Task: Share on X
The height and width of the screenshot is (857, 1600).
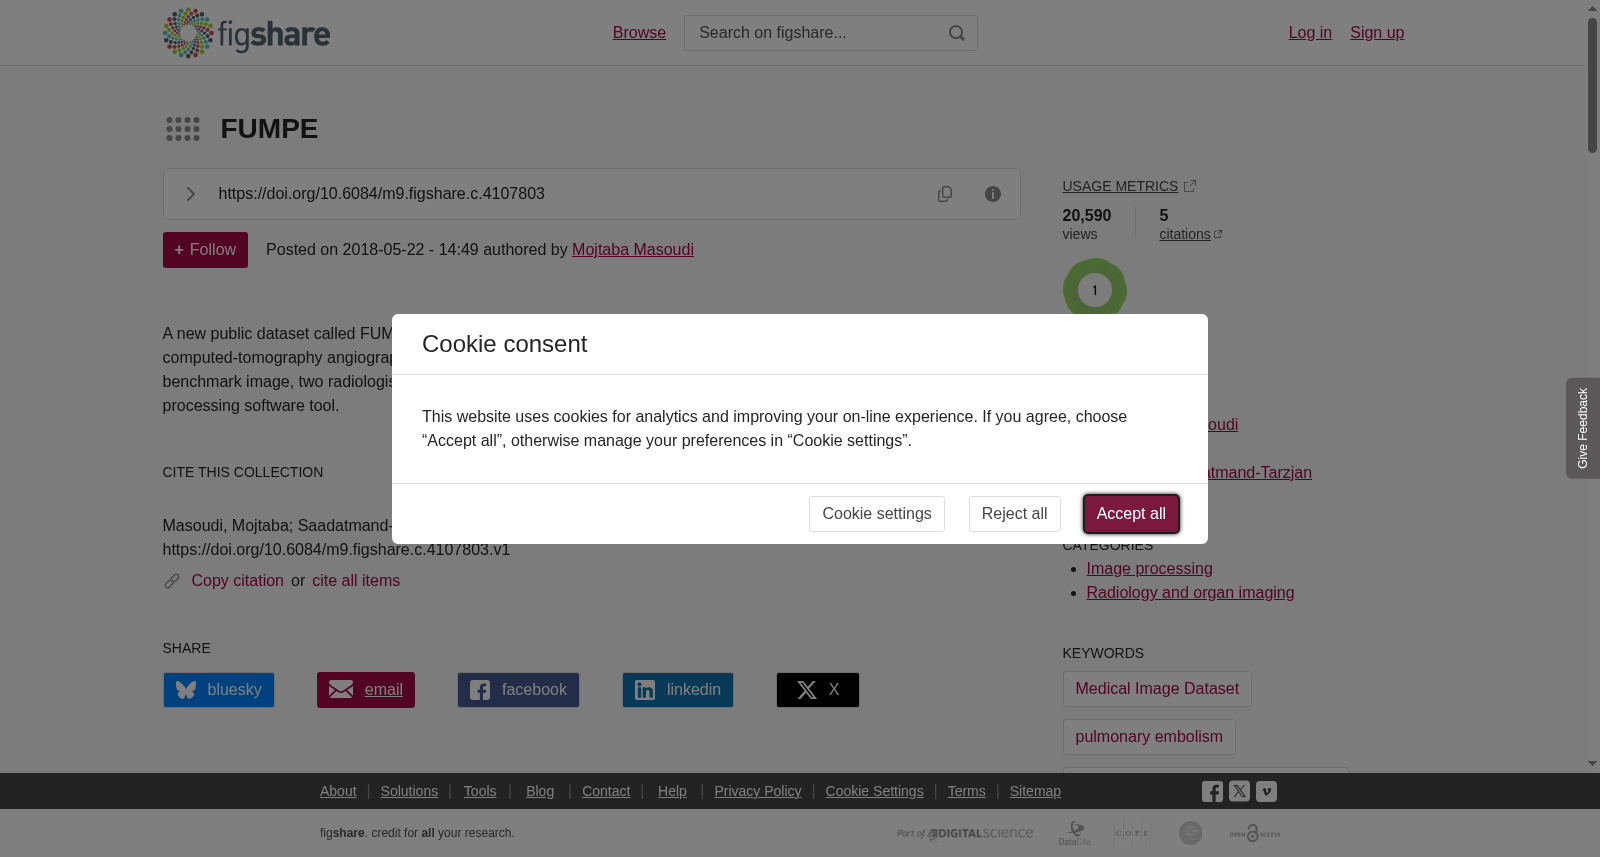Action: coord(818,690)
